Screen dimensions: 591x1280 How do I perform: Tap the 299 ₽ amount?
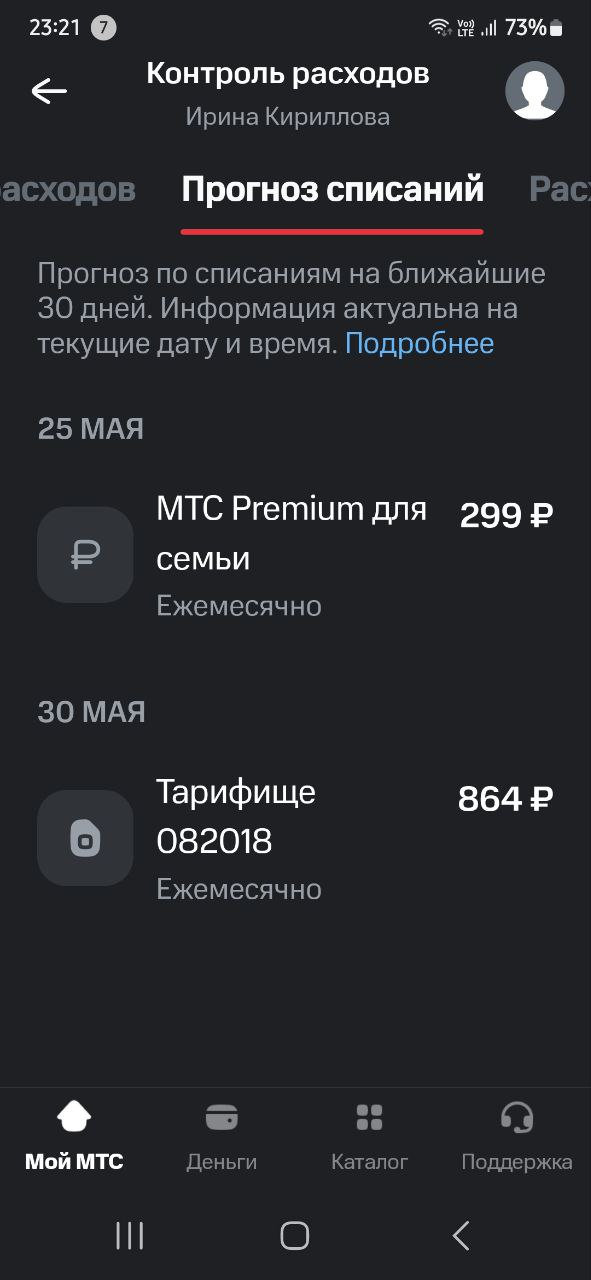pos(507,516)
